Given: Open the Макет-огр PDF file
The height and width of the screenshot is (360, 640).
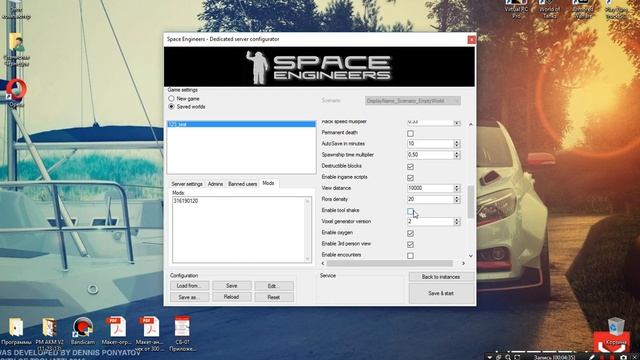Looking at the screenshot, I should point(116,331).
